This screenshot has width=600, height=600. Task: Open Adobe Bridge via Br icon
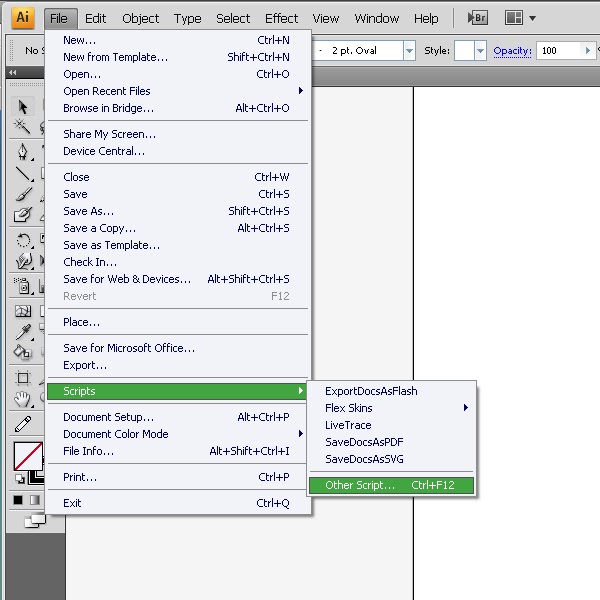pyautogui.click(x=478, y=18)
